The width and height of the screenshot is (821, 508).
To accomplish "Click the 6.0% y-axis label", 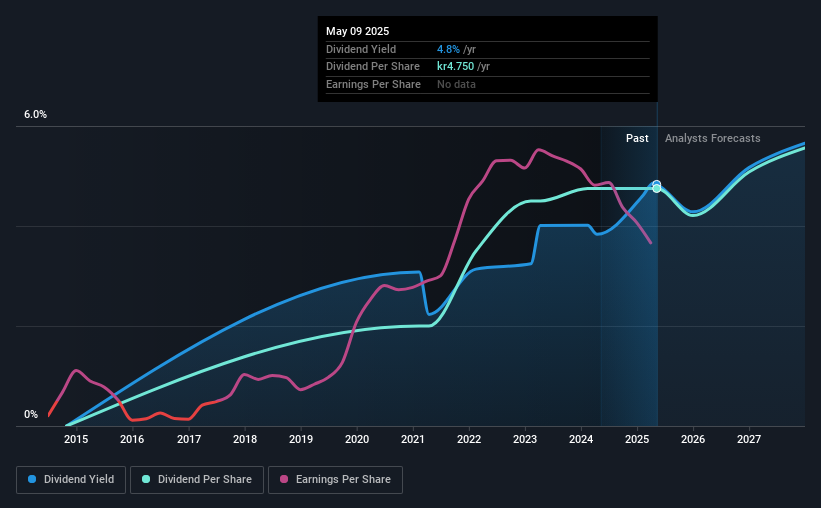I will click(x=35, y=115).
